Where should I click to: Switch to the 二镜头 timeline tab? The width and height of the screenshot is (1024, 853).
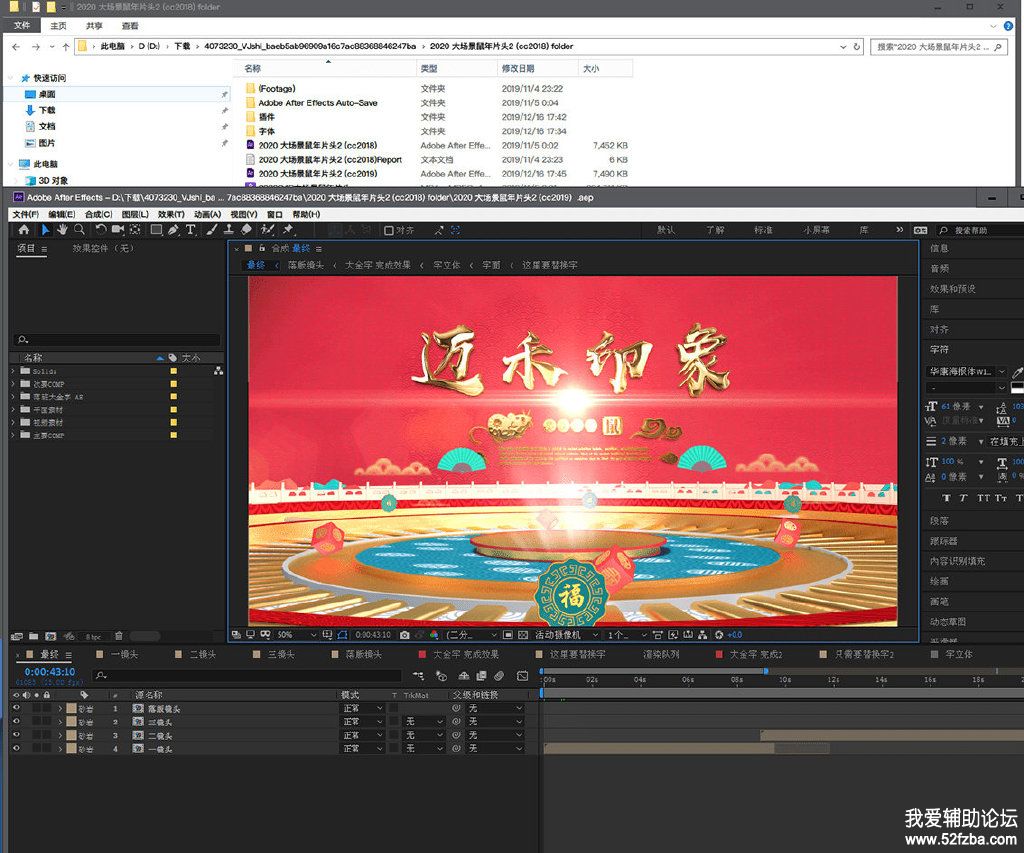coord(202,654)
